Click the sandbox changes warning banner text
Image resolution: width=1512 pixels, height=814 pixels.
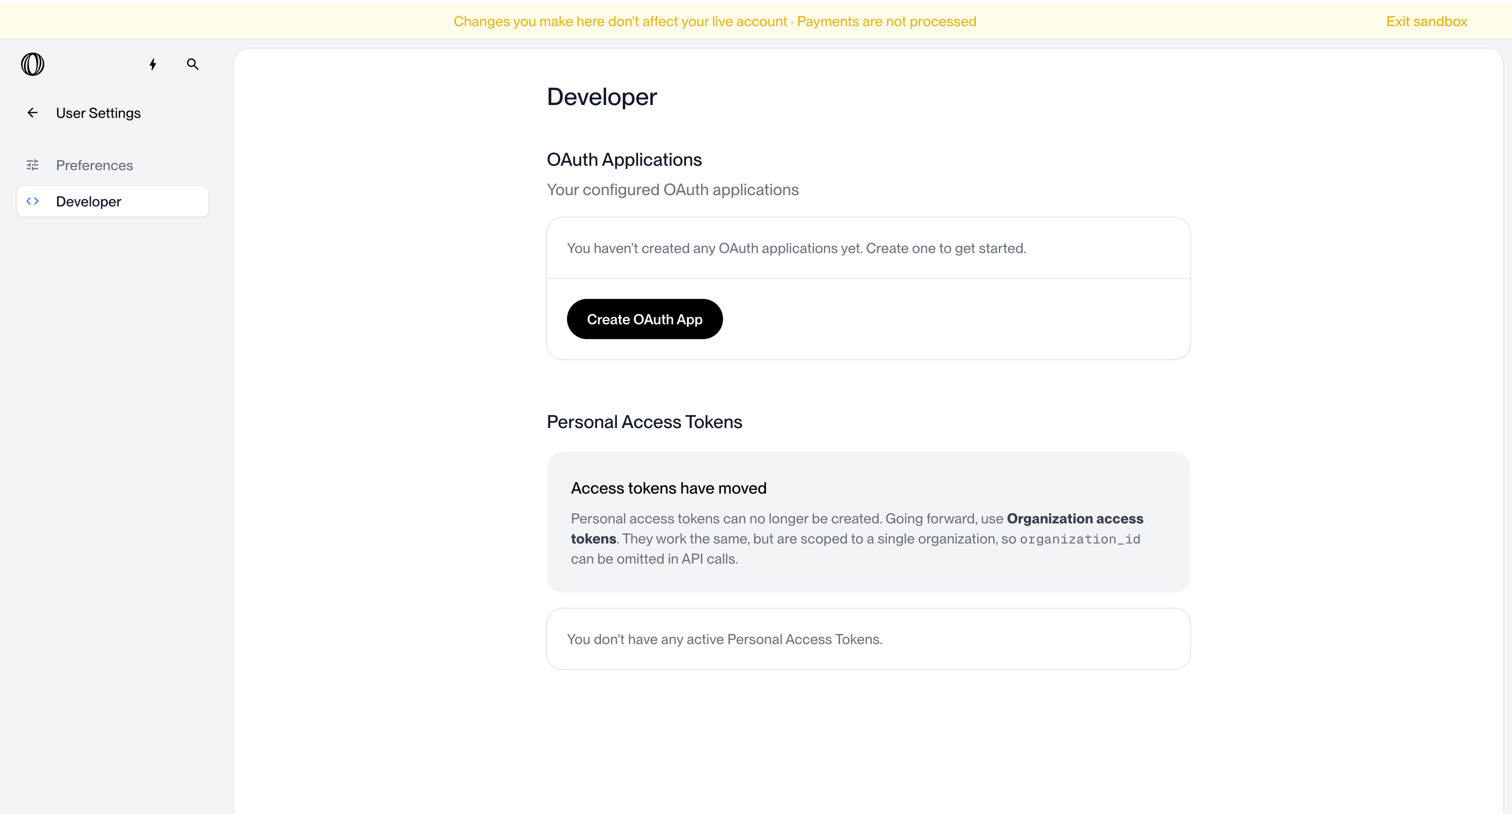[x=715, y=21]
